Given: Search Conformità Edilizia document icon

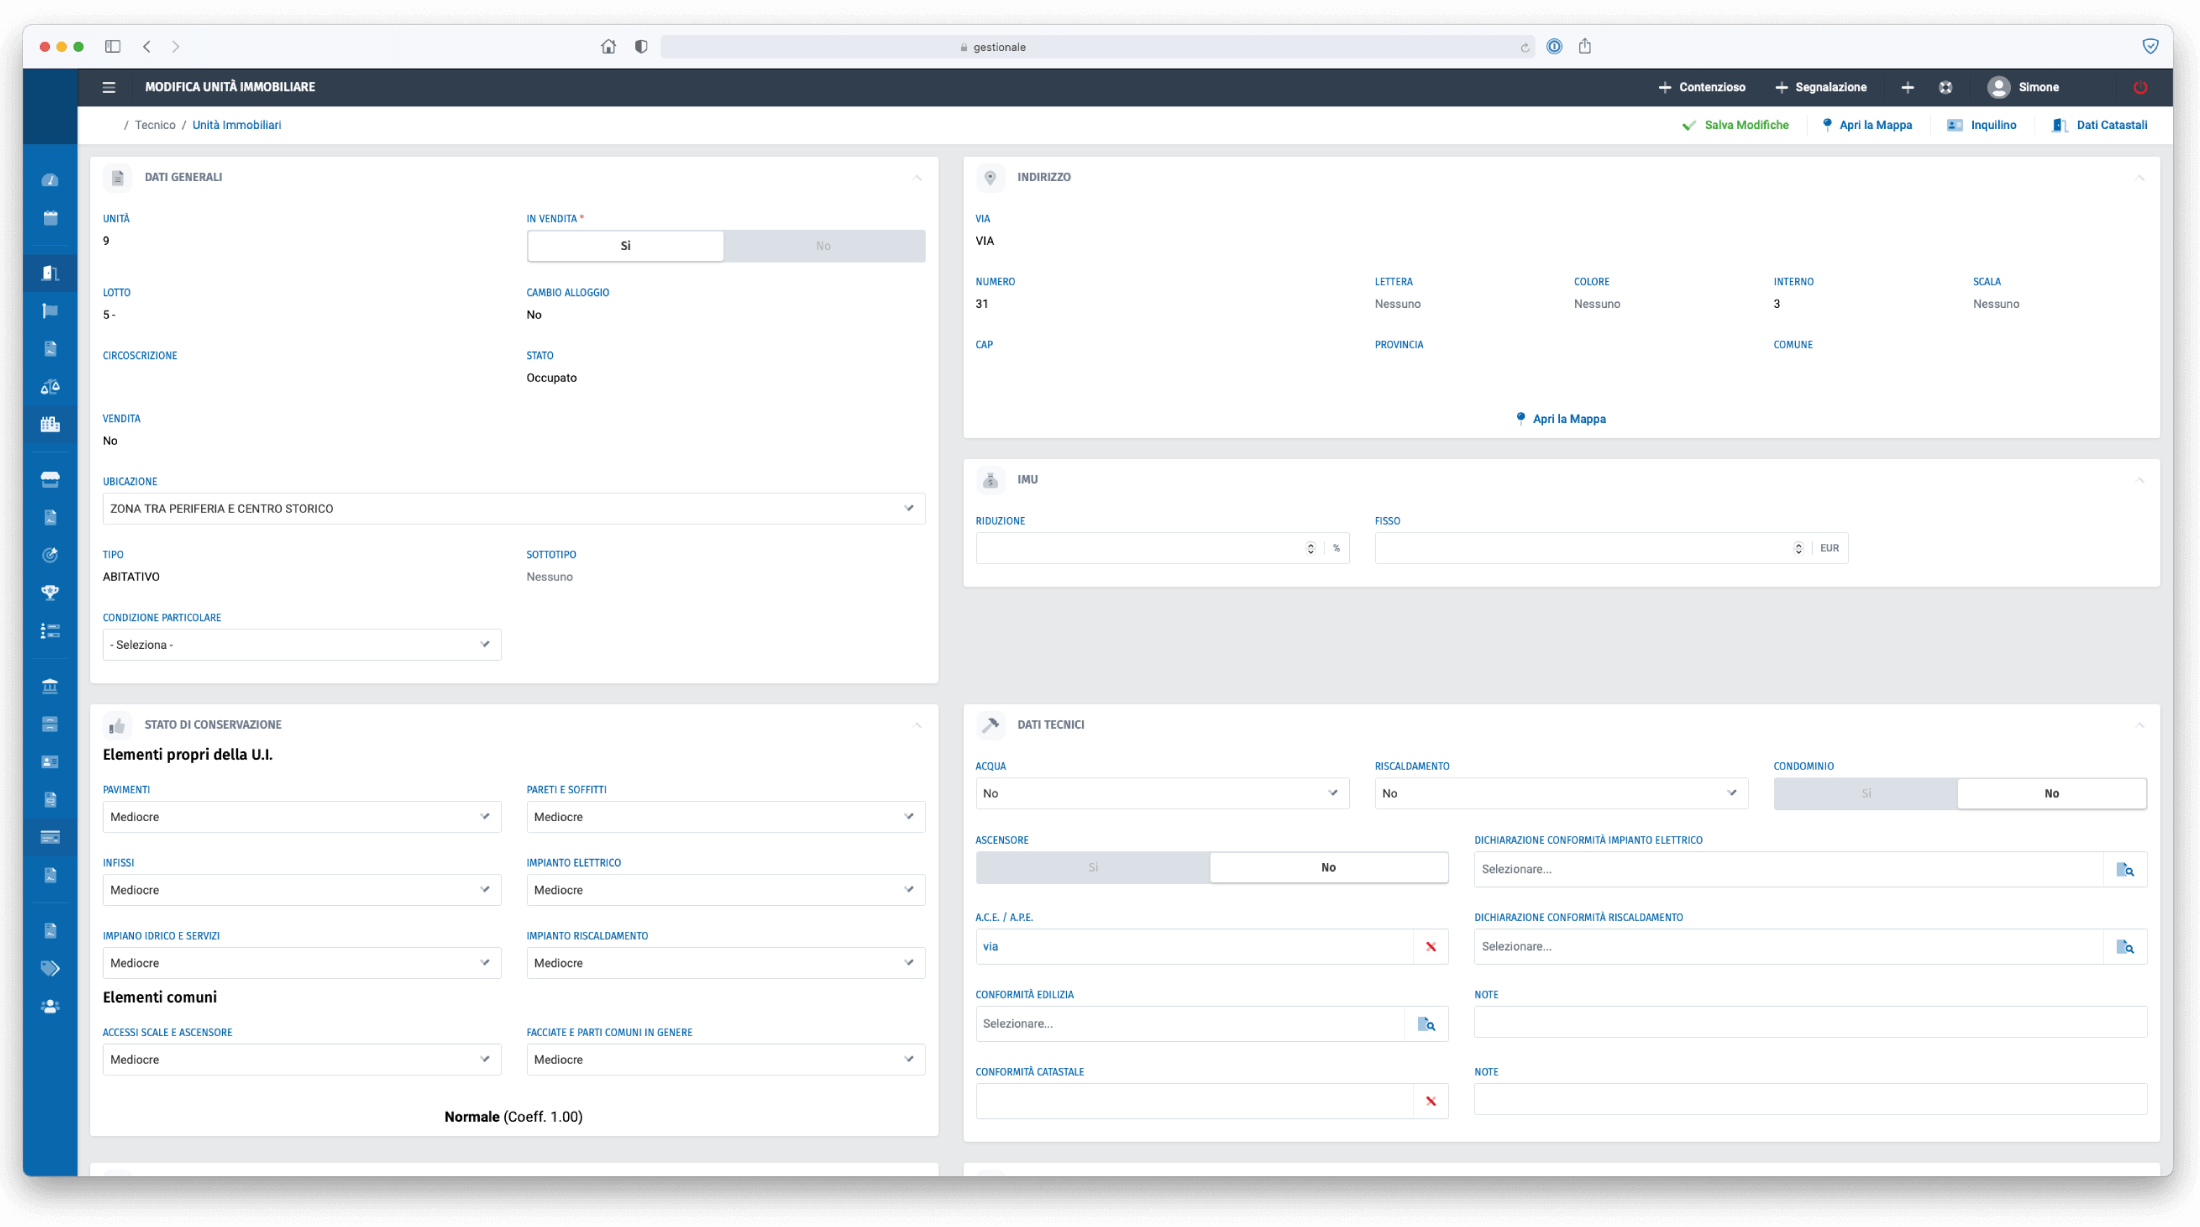Looking at the screenshot, I should [1426, 1024].
